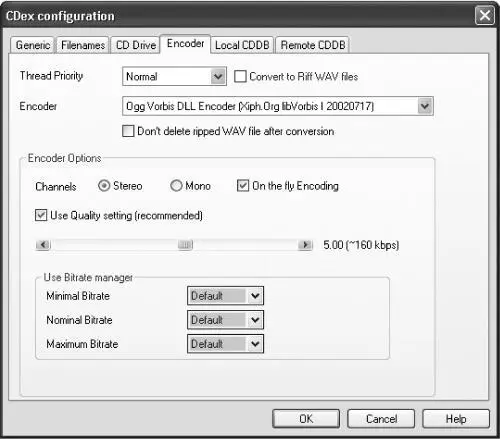Screen dimensions: 500x439
Task: Check Don't delete ripped WAV file option
Action: [128, 131]
